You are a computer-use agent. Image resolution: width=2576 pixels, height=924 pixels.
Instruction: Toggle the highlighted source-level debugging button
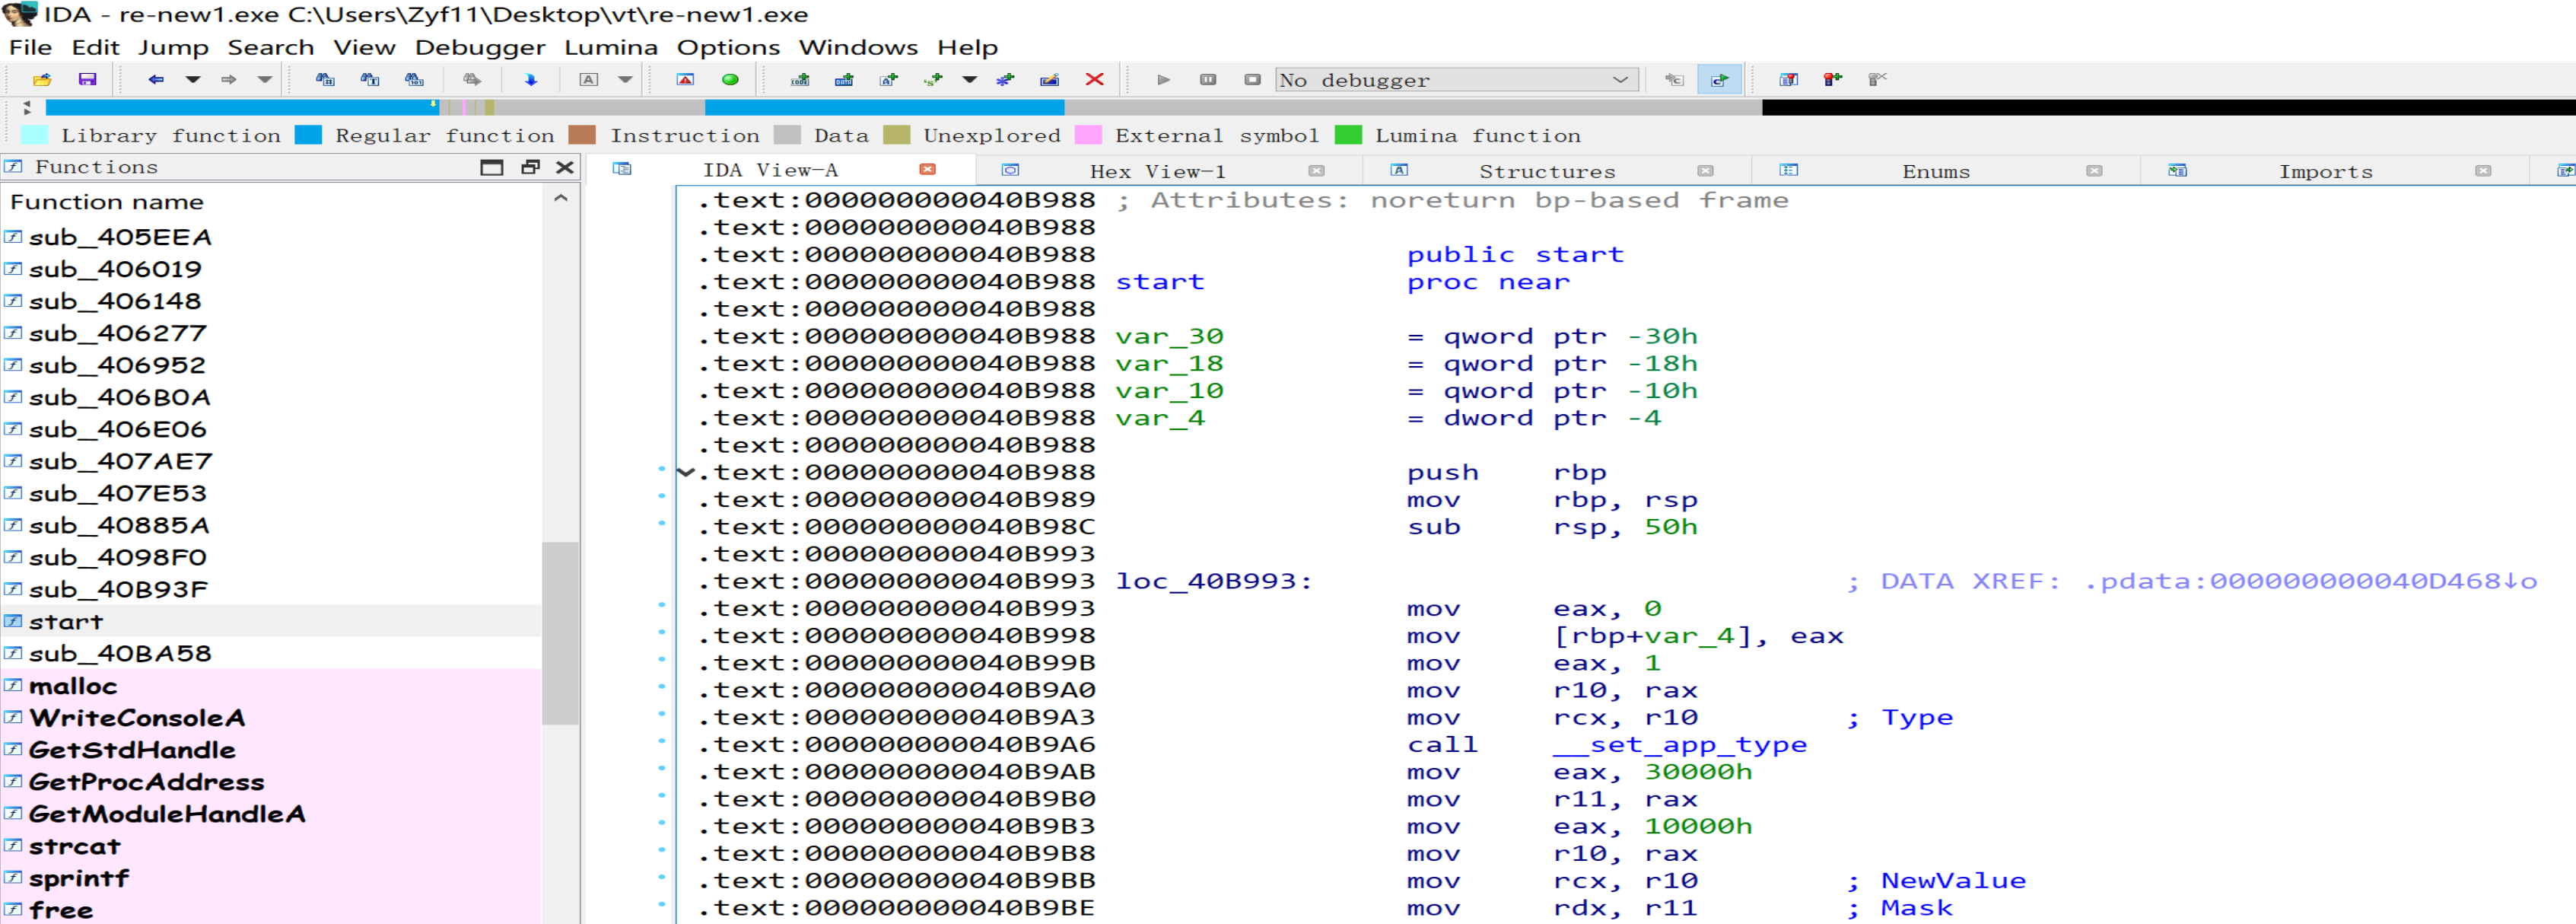coord(1719,80)
